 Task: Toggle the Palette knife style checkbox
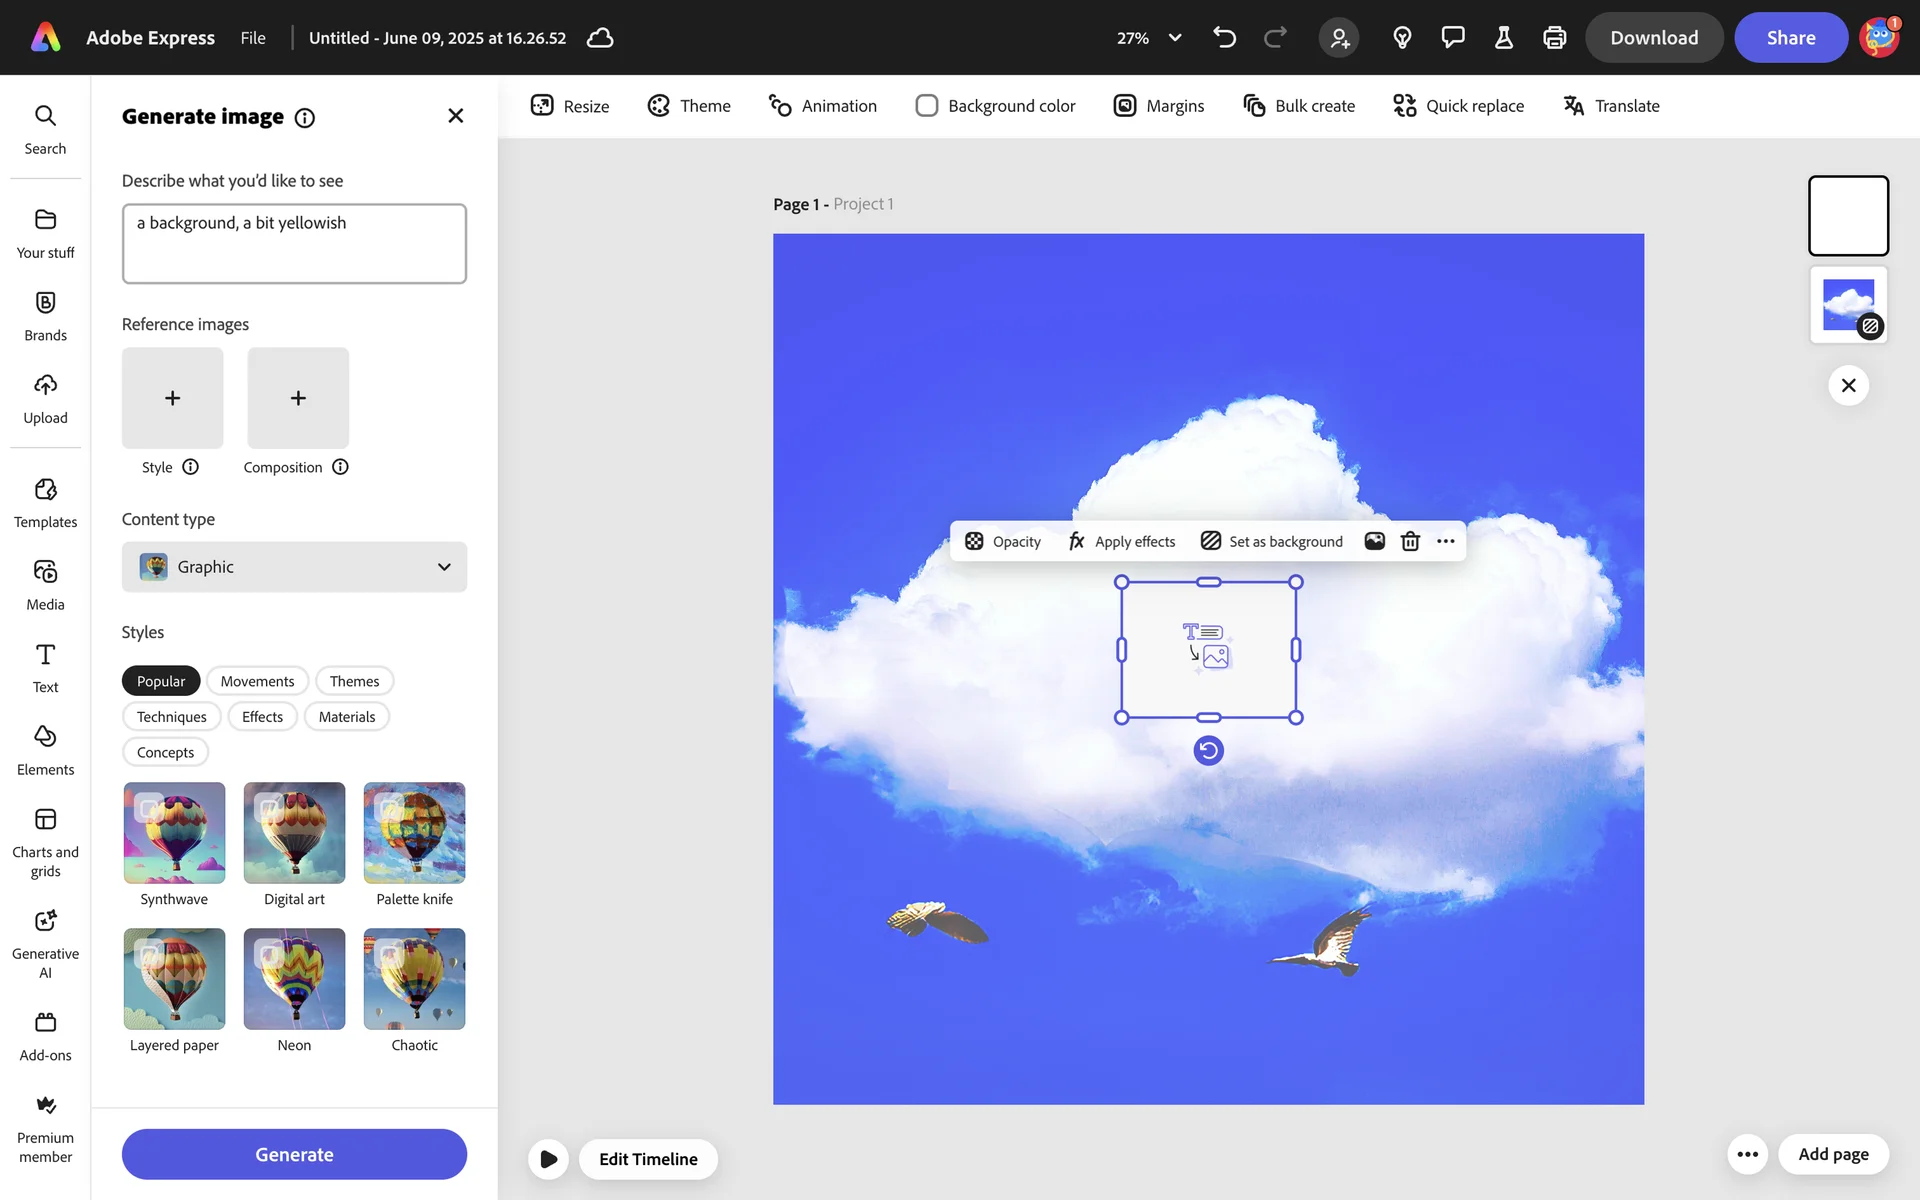[x=389, y=807]
